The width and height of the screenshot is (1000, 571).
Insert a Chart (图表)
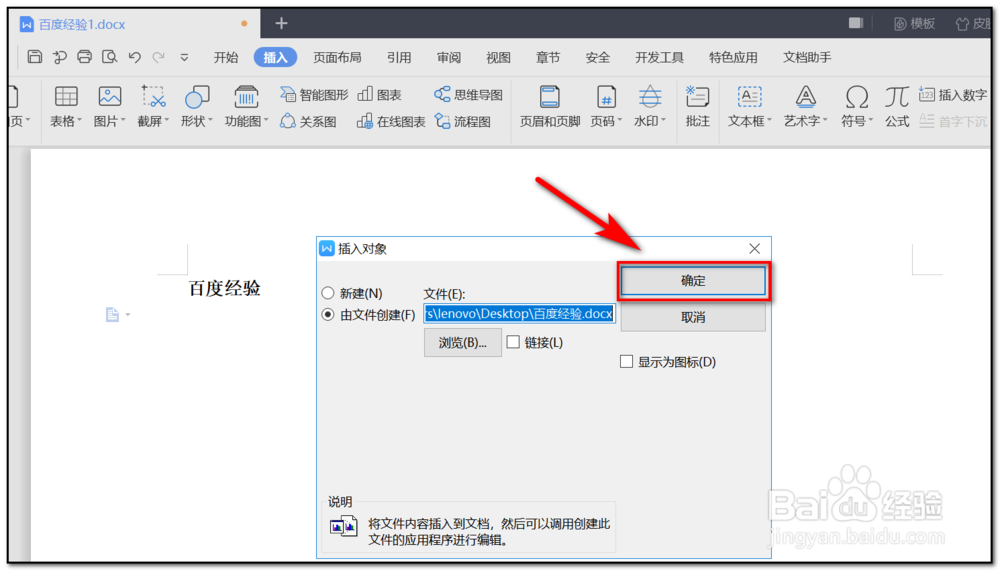pos(379,95)
